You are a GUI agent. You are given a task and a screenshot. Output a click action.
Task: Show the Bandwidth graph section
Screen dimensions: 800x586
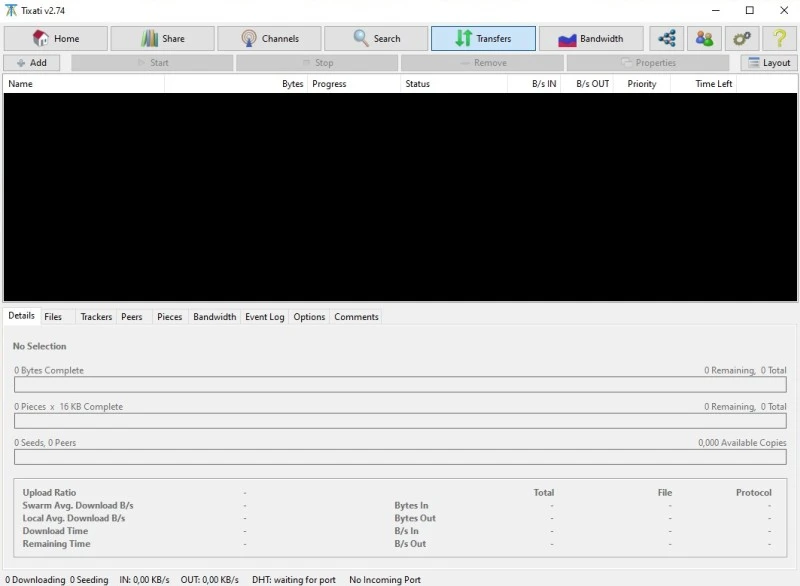pos(590,39)
